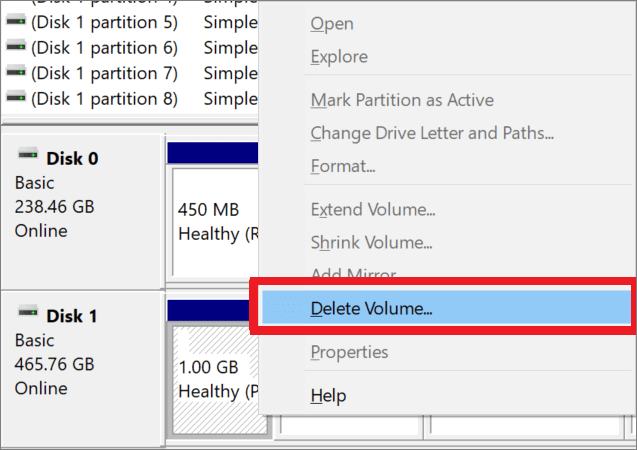Click the Disk 1 drive icon
The height and width of the screenshot is (450, 637).
tap(28, 316)
